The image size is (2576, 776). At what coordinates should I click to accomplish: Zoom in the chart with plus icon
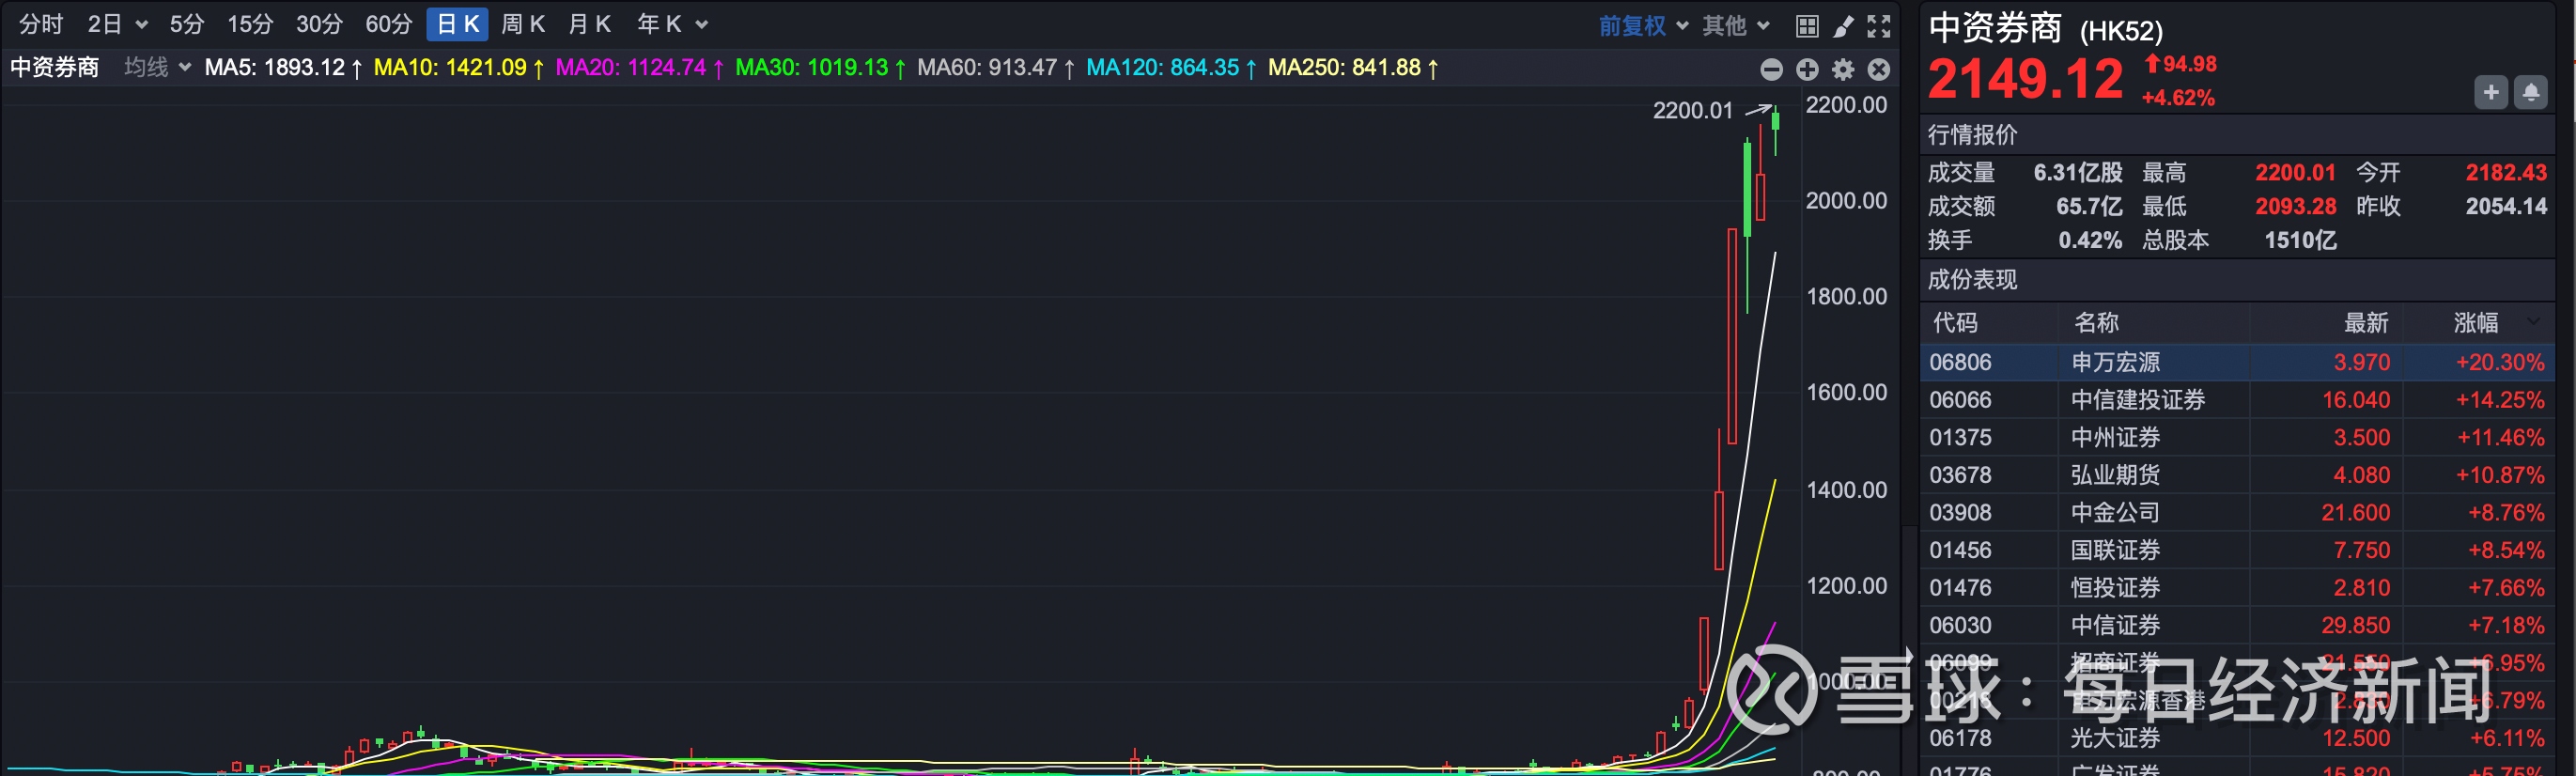coord(1807,69)
